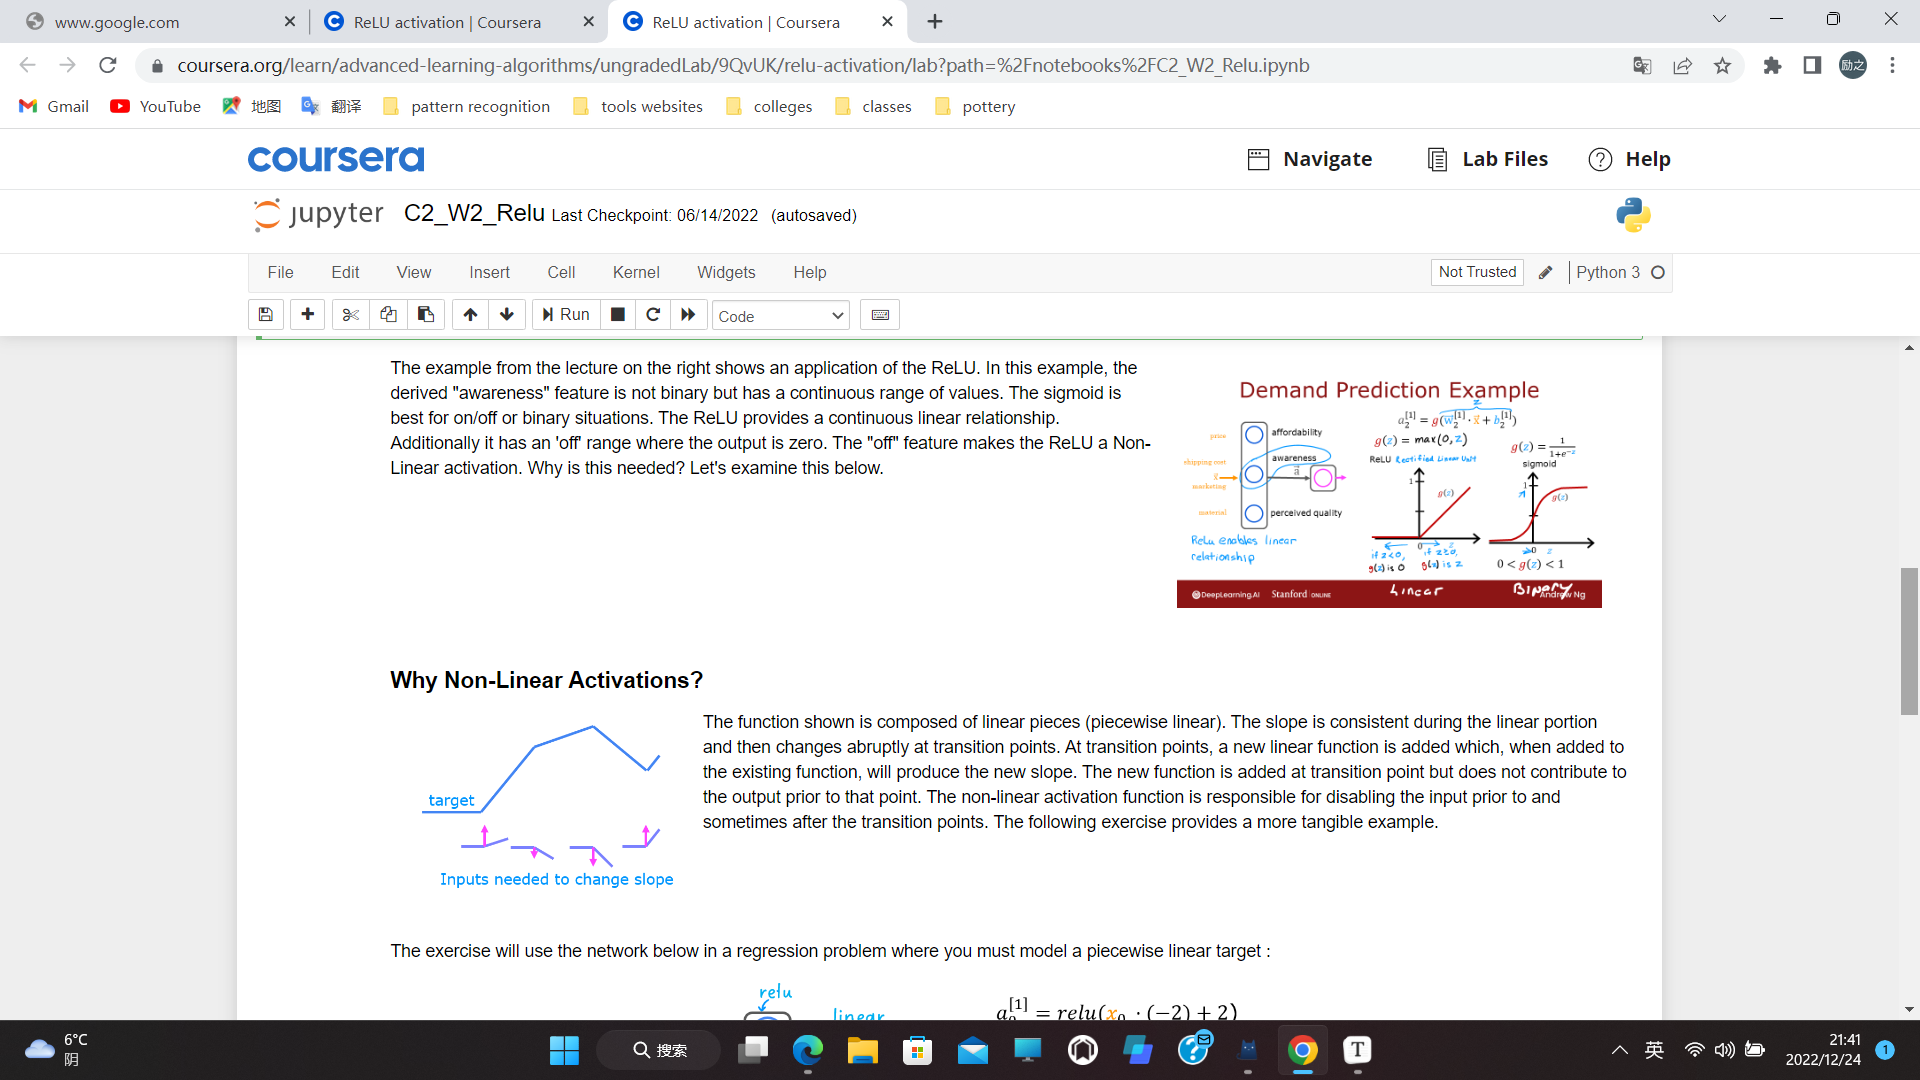Click the Run button
The width and height of the screenshot is (1920, 1080).
566,315
